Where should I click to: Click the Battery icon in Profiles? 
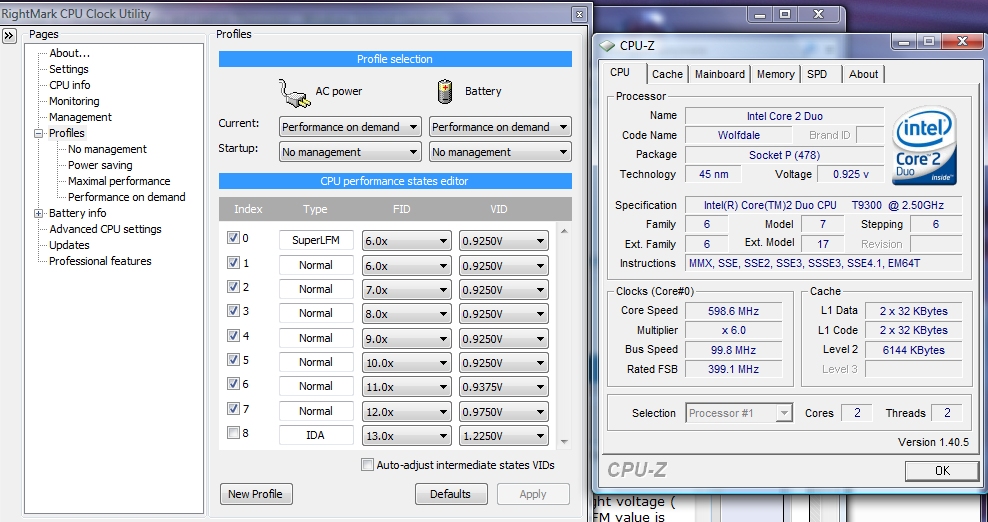(446, 92)
